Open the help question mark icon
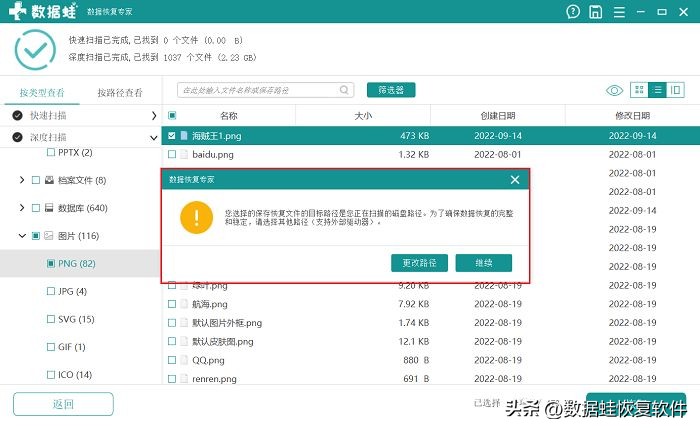This screenshot has width=700, height=430. click(572, 13)
